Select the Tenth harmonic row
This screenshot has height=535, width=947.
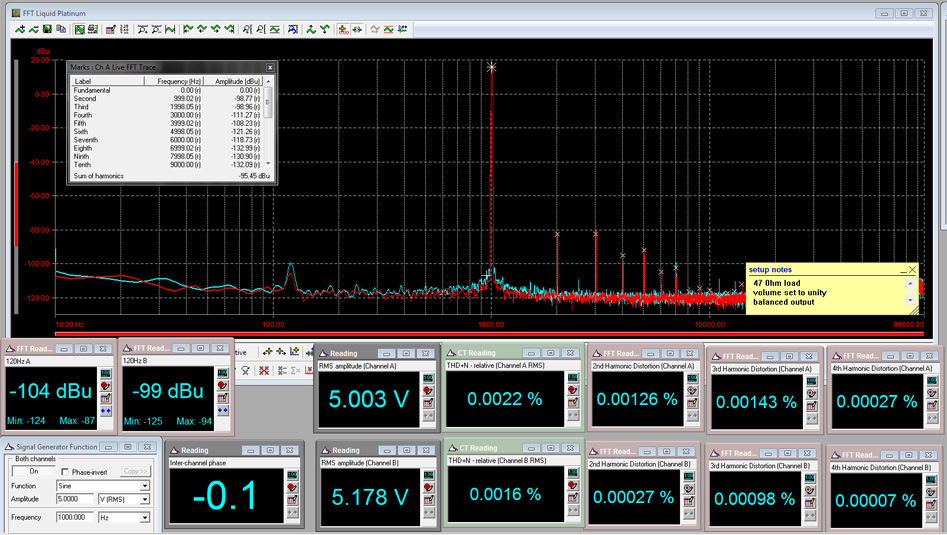pos(167,164)
